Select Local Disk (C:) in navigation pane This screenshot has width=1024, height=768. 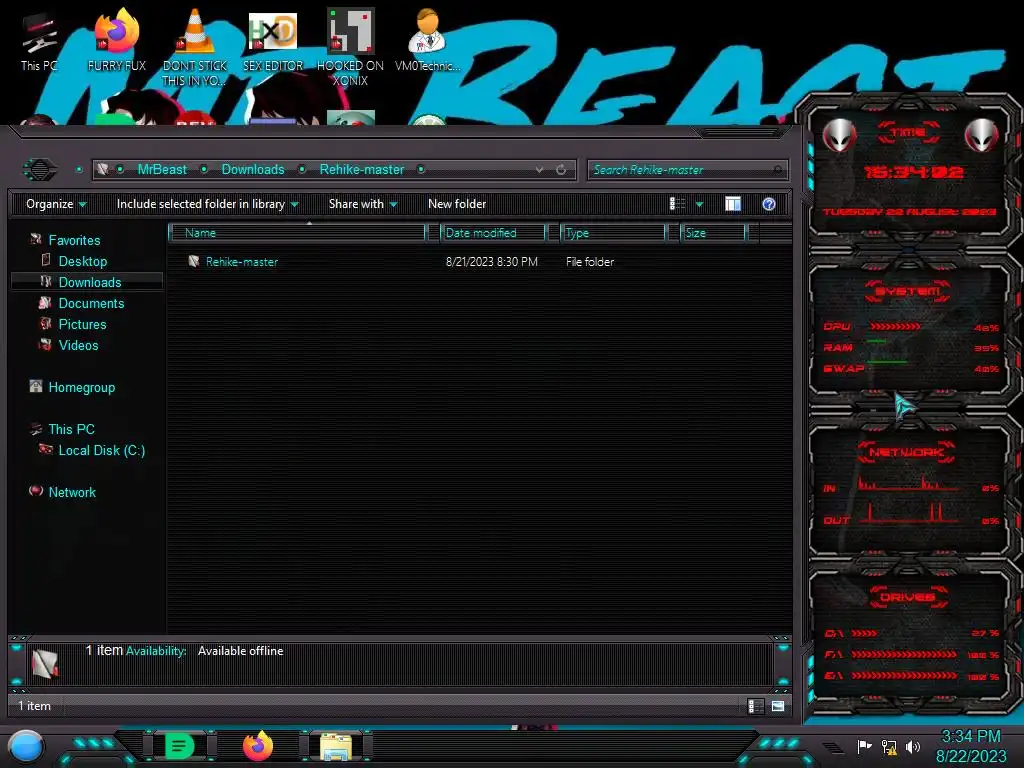click(x=101, y=450)
